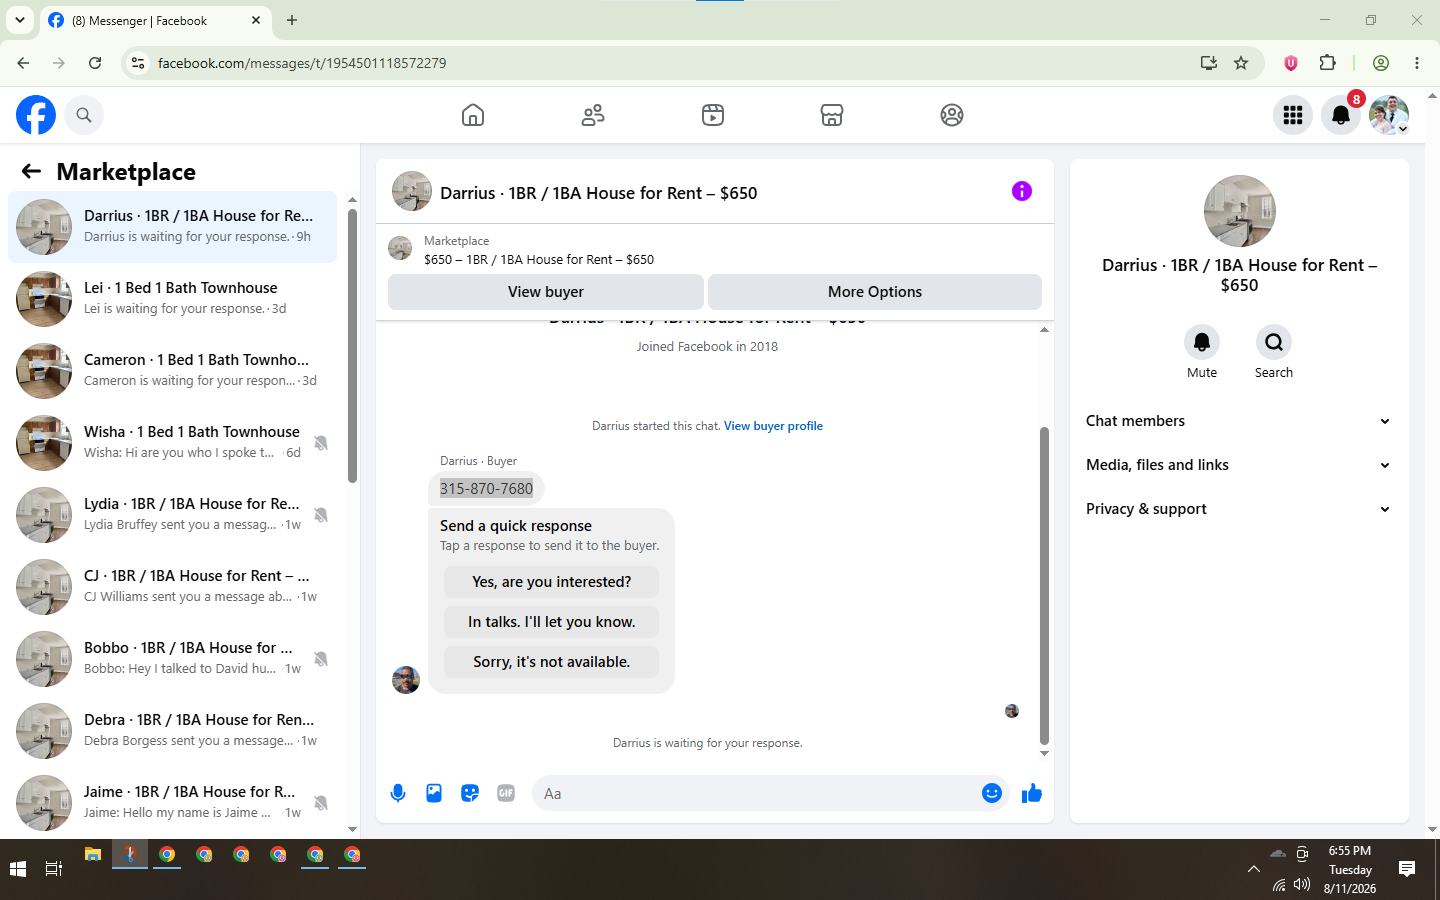Open the account profile picture menu
Screen dimensions: 1440x900
tap(1389, 115)
